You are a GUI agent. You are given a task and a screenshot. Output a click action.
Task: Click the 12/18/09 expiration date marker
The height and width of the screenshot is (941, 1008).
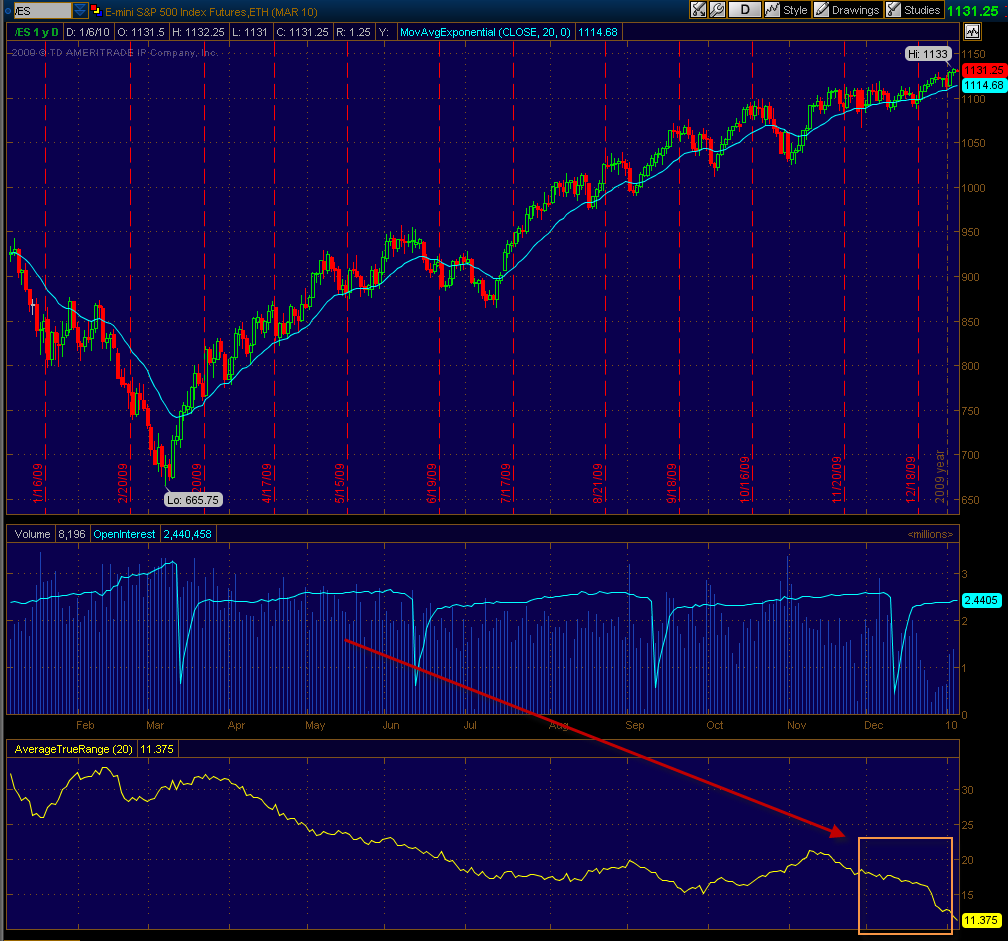coord(910,480)
